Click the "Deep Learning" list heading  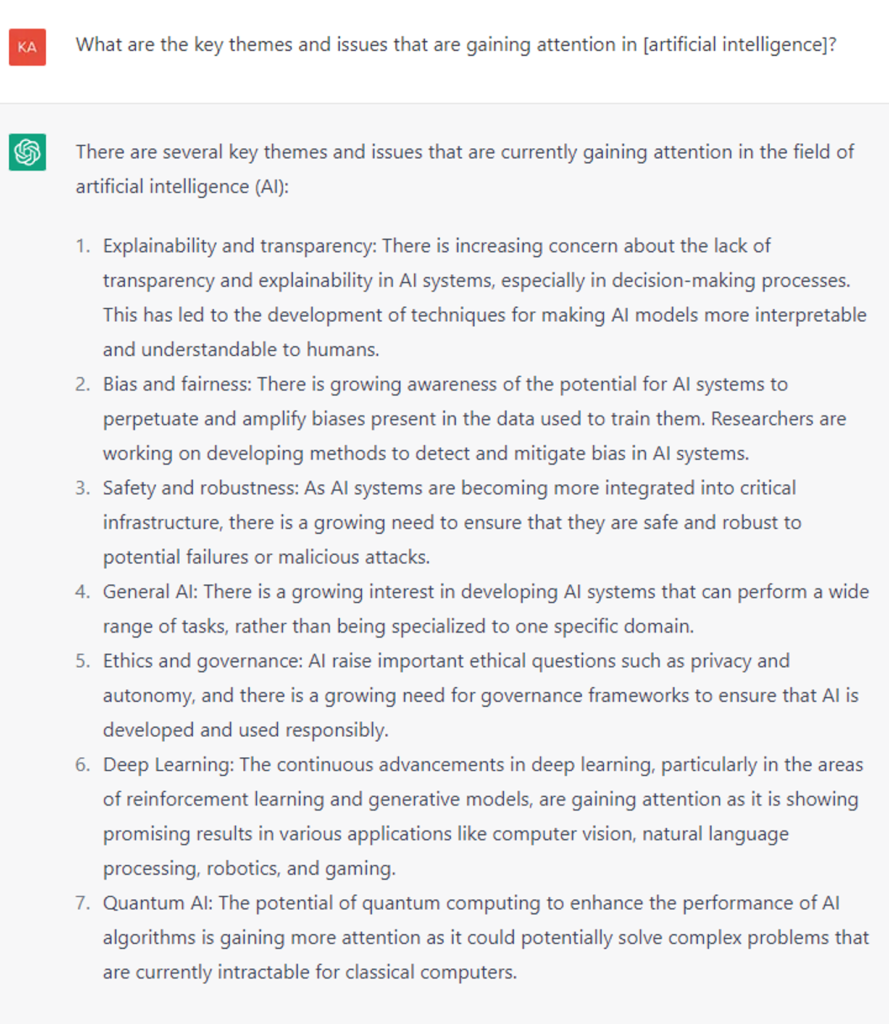pyautogui.click(x=164, y=765)
